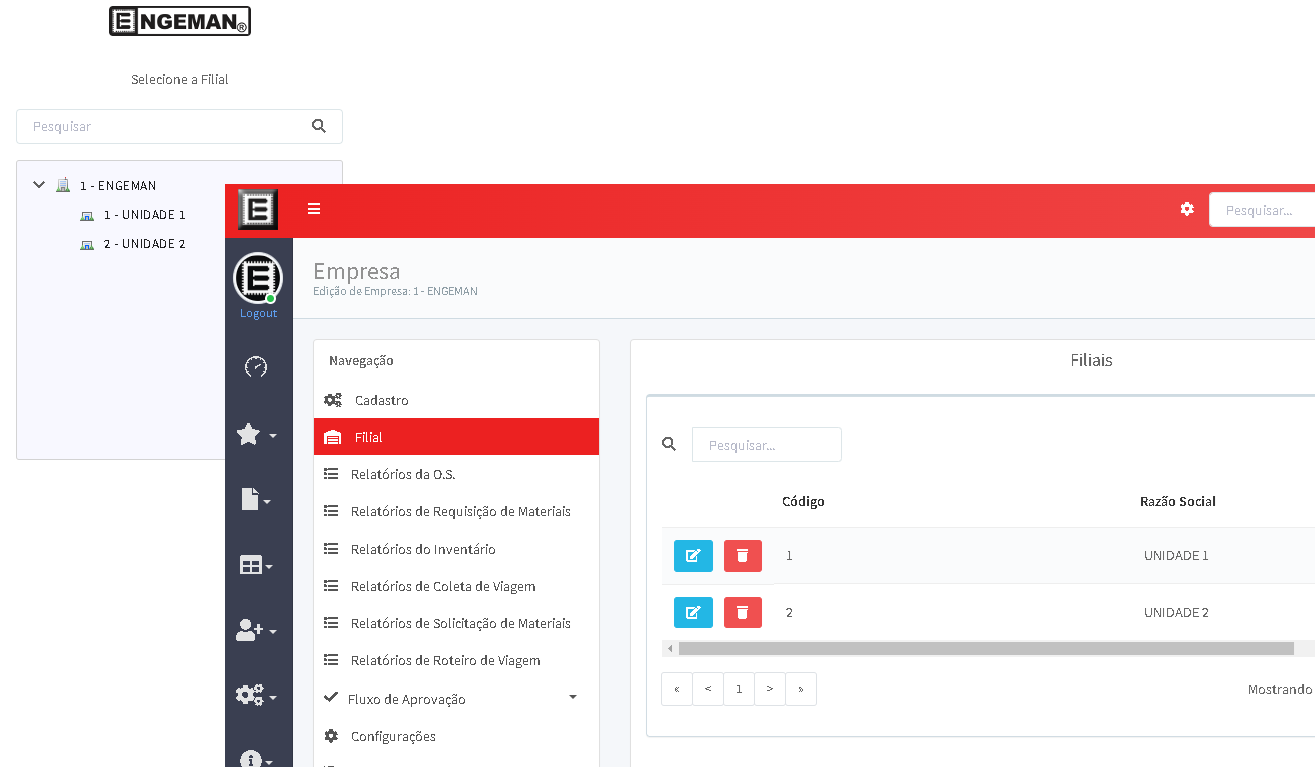
Task: Expand the add-user sidebar menu
Action: [256, 631]
